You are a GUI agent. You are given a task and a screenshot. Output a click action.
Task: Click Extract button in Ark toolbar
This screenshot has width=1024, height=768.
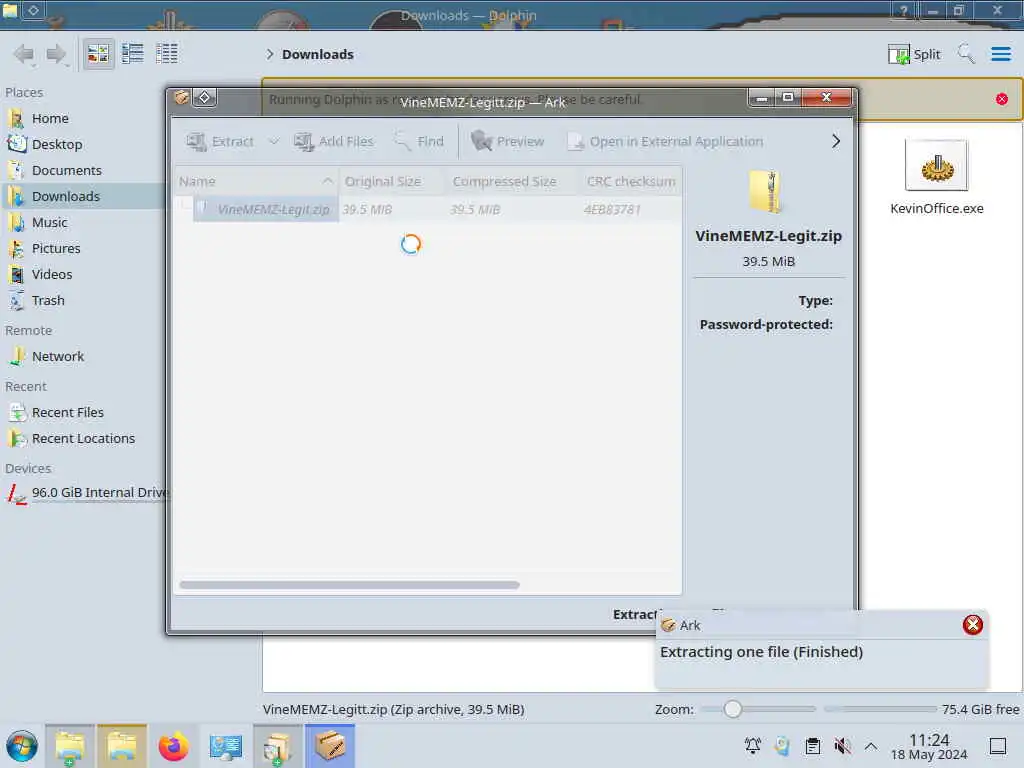tap(221, 141)
